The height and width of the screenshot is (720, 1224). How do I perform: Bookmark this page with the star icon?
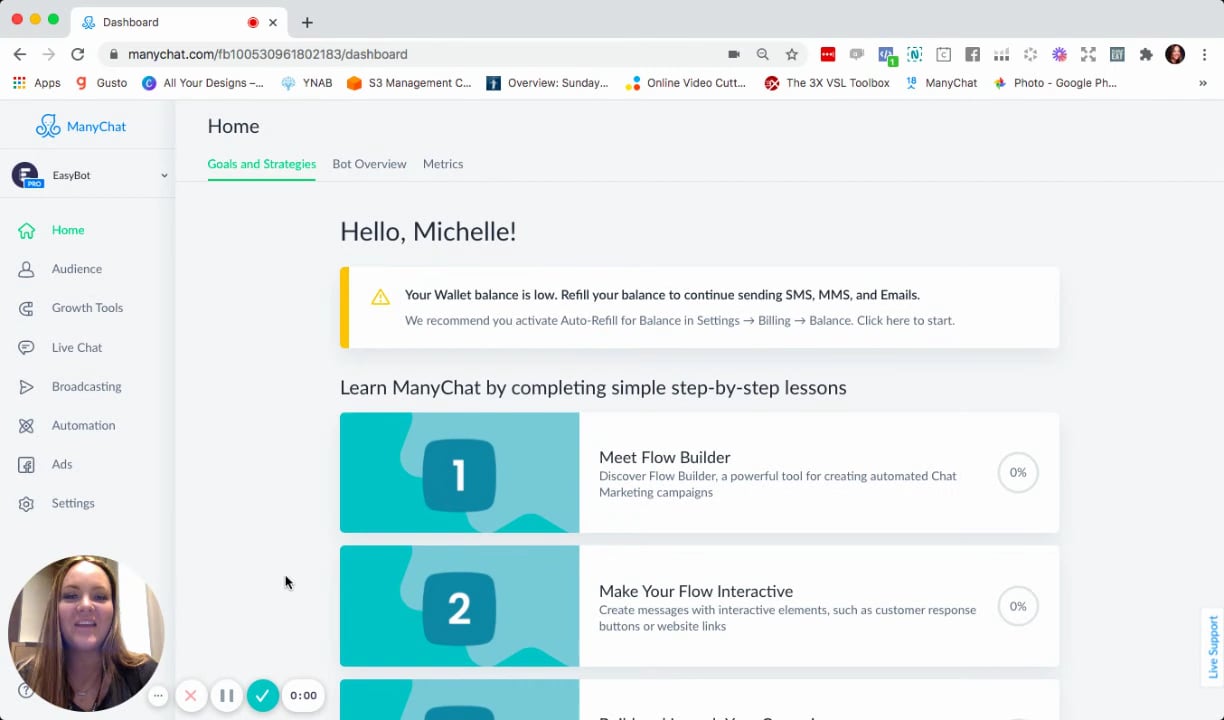pyautogui.click(x=792, y=54)
